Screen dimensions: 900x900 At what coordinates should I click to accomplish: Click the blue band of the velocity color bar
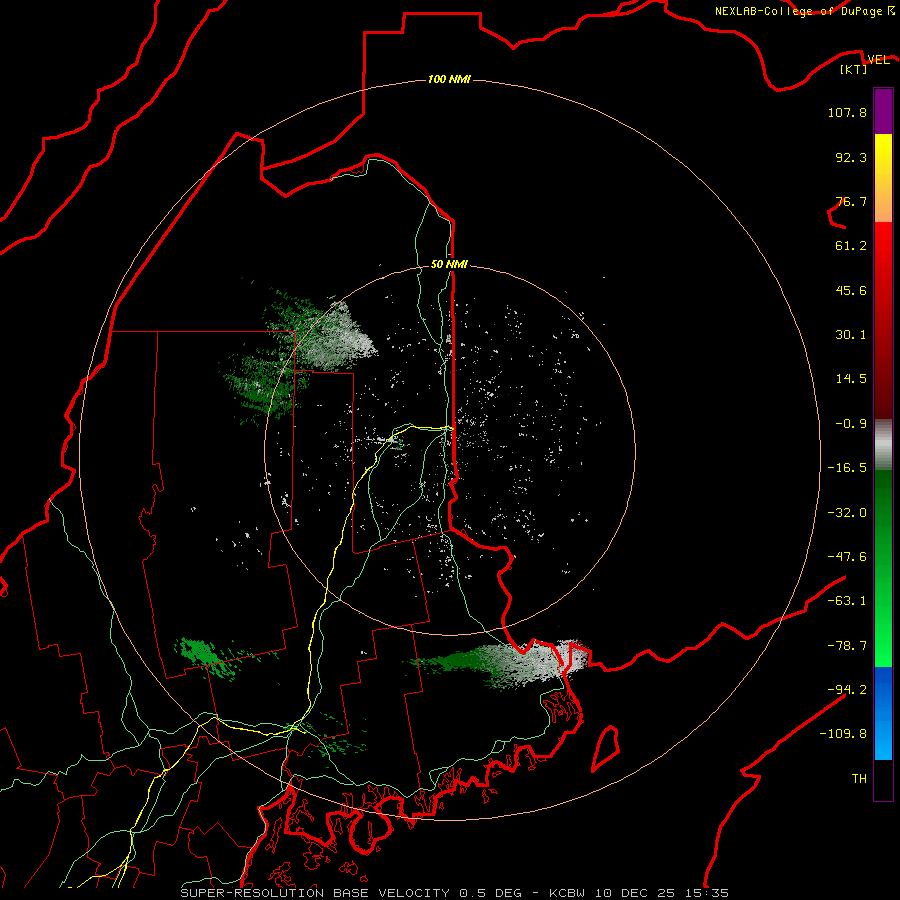click(883, 713)
